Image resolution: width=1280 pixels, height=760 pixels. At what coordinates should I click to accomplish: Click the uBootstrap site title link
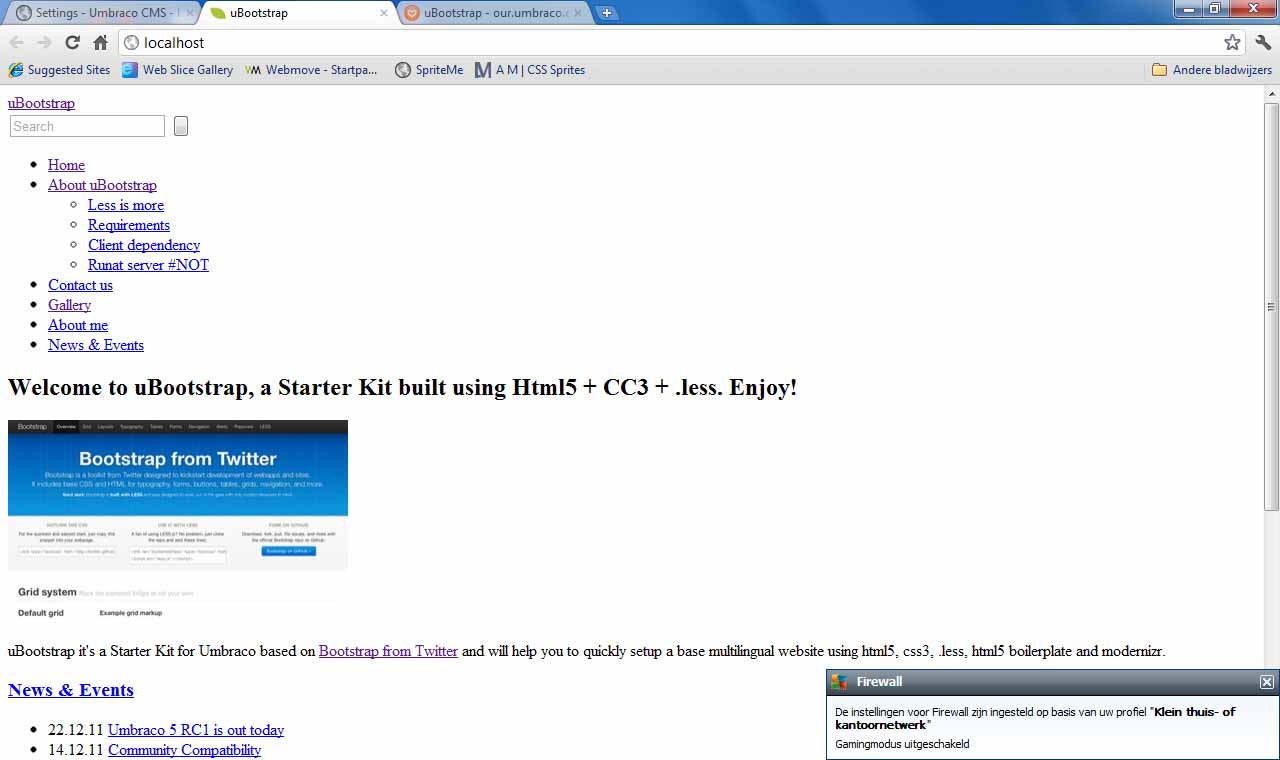(41, 103)
